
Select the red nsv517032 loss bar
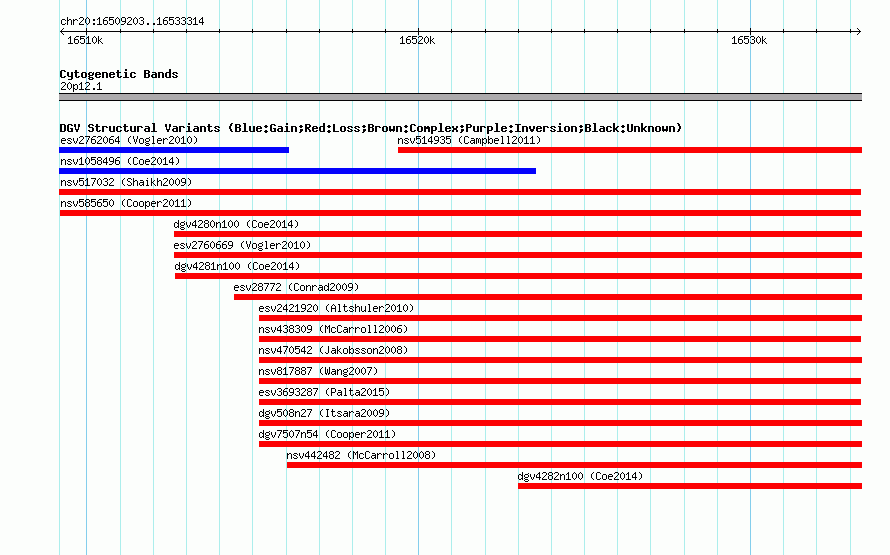pyautogui.click(x=460, y=192)
